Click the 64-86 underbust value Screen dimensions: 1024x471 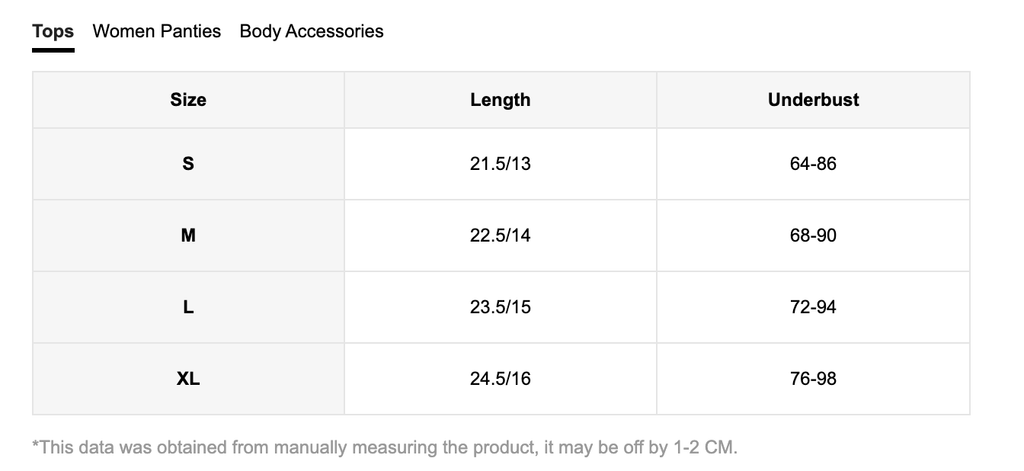813,164
